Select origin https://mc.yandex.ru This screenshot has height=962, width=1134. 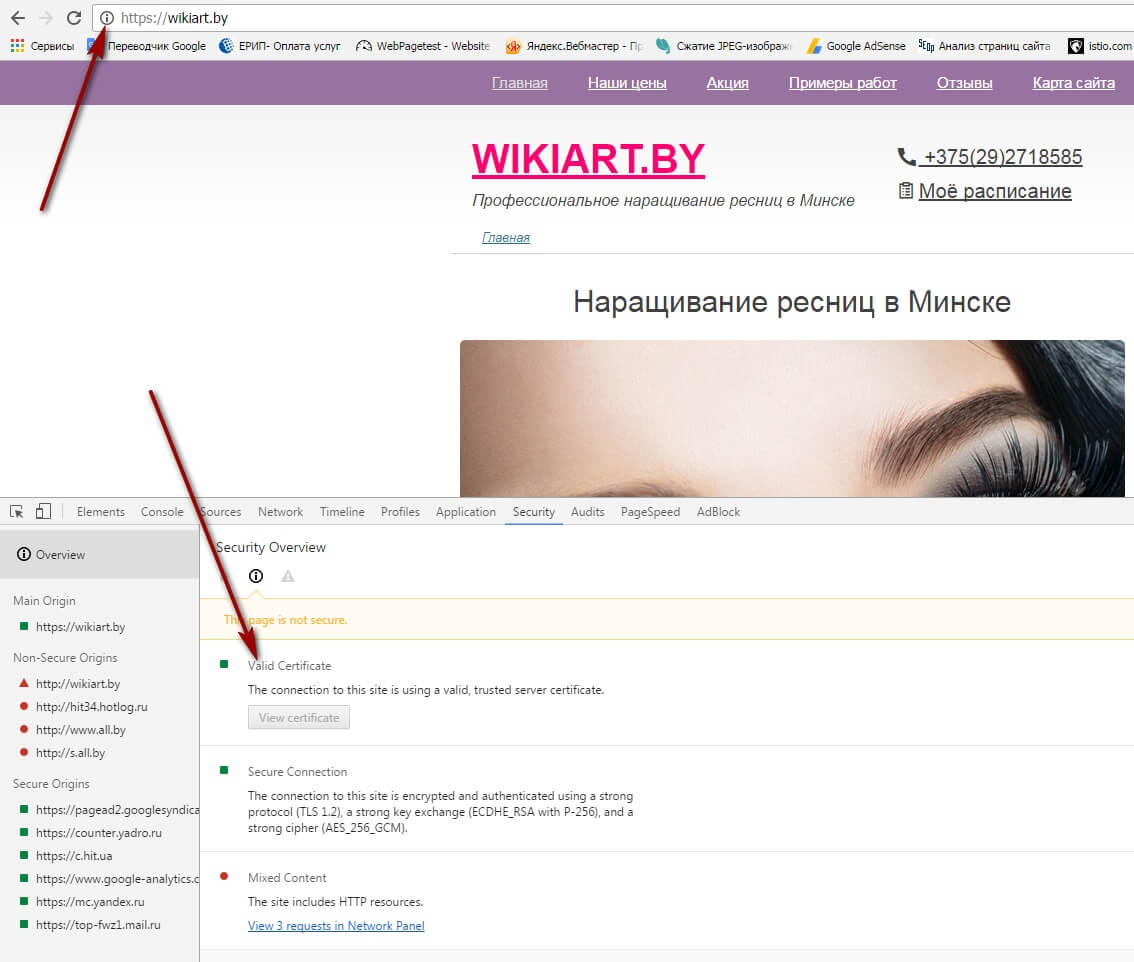click(90, 901)
